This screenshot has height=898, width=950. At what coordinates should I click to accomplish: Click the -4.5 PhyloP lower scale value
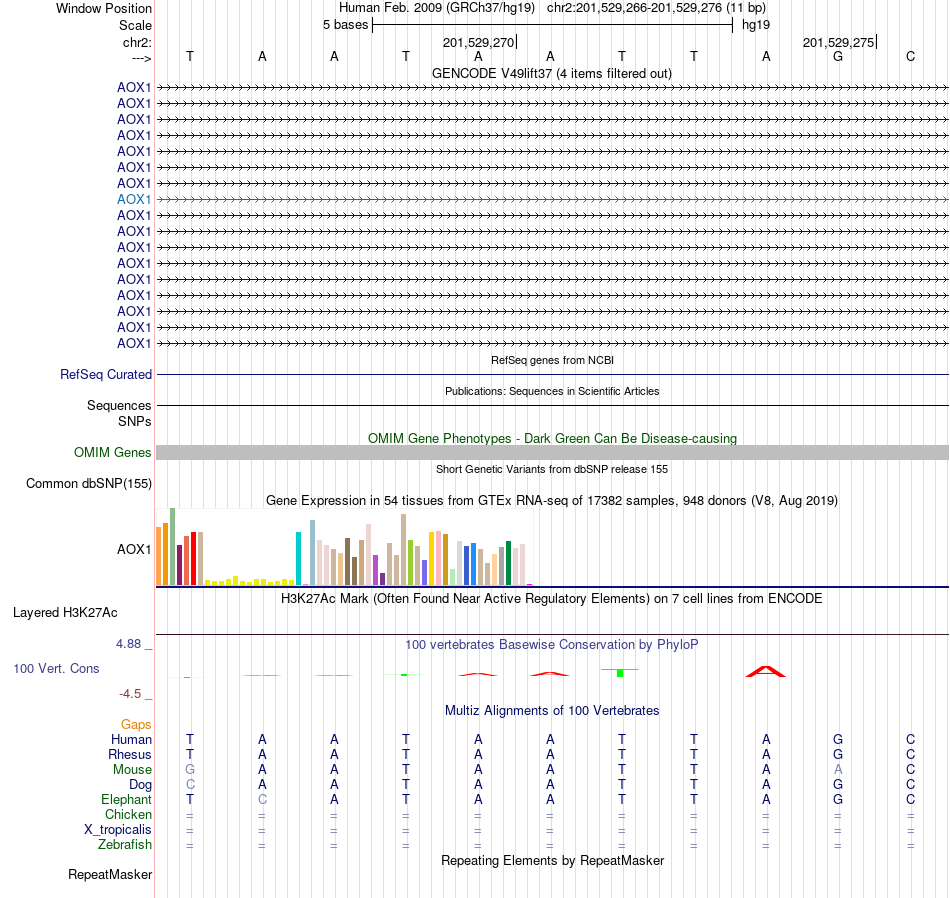[x=130, y=694]
